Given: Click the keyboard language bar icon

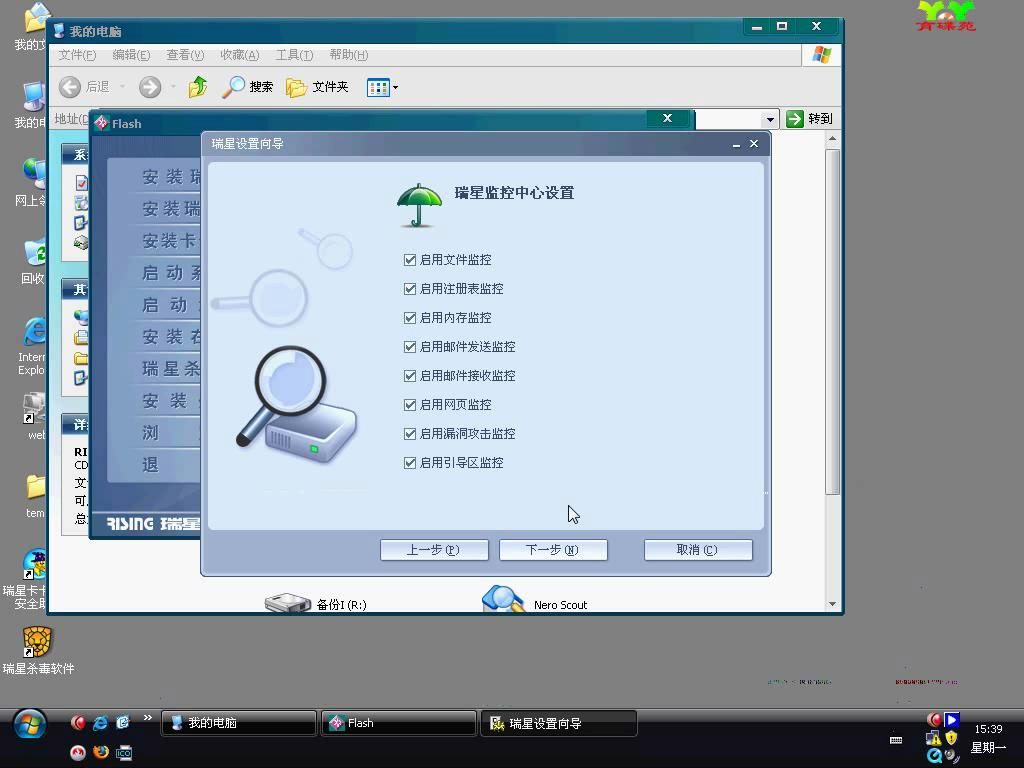Looking at the screenshot, I should tap(896, 740).
